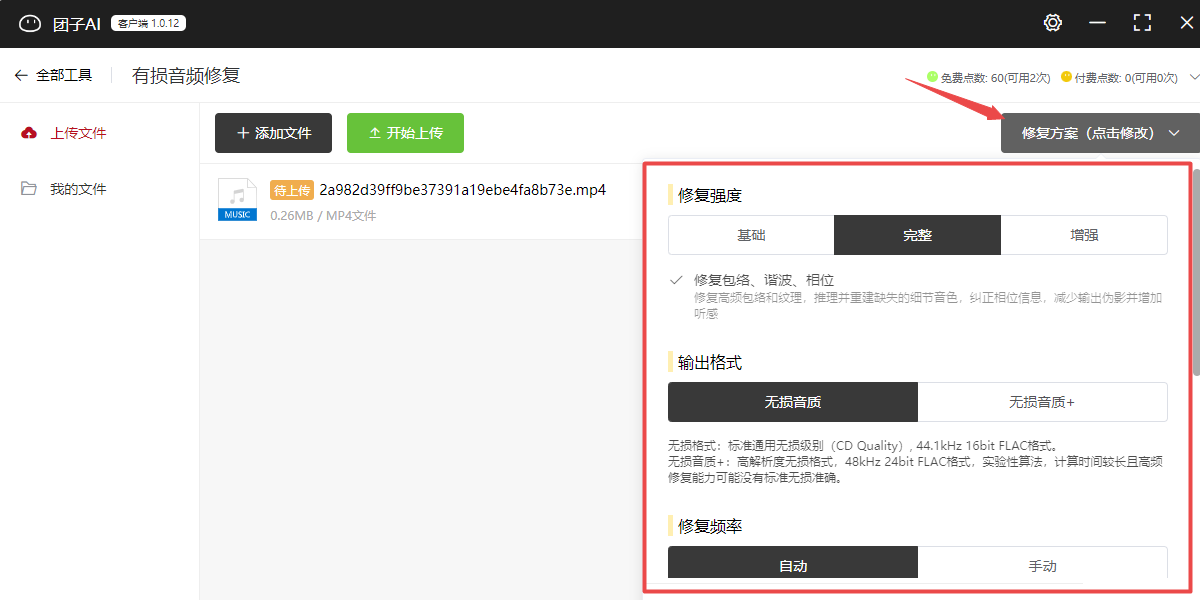Open the settings gear in the title bar

pyautogui.click(x=1053, y=23)
